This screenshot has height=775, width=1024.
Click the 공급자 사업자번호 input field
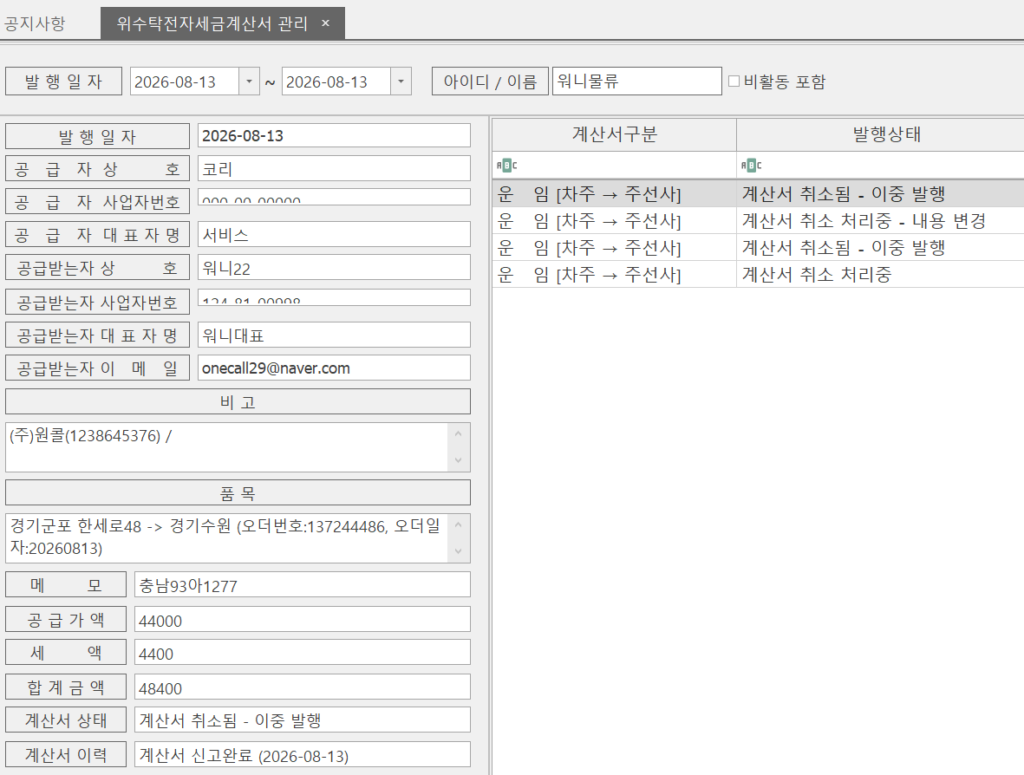(334, 197)
